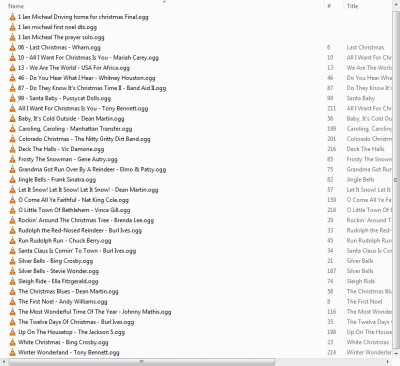Click the icon beside 1 Ian micheal first noel dts.ogg
This screenshot has width=400, height=366.
[12, 27]
